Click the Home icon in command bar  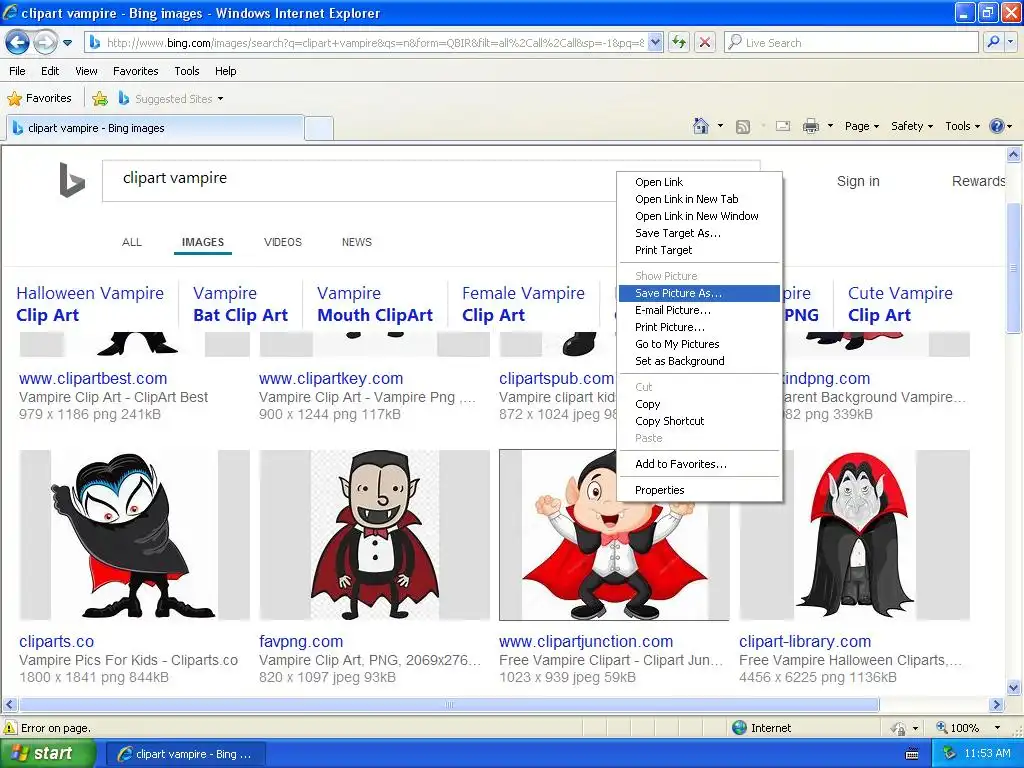701,126
